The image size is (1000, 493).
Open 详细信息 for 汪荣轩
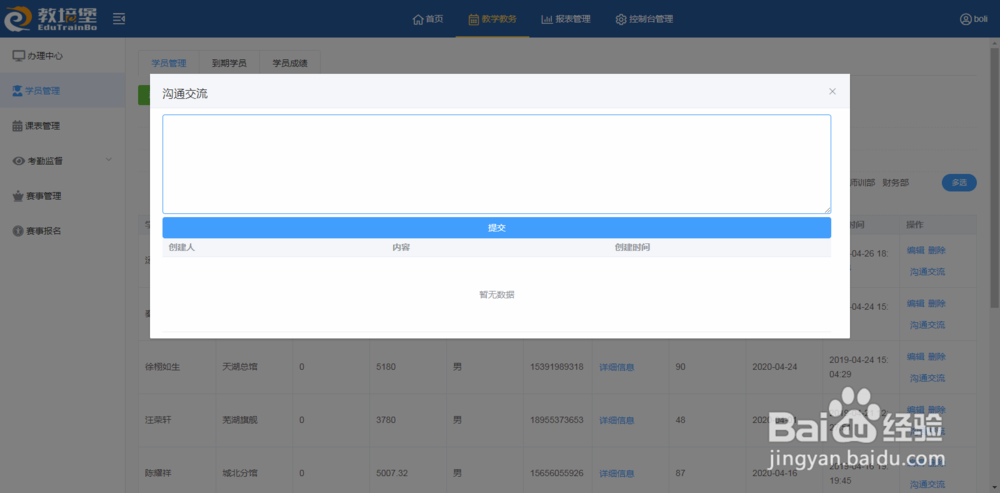tap(617, 420)
